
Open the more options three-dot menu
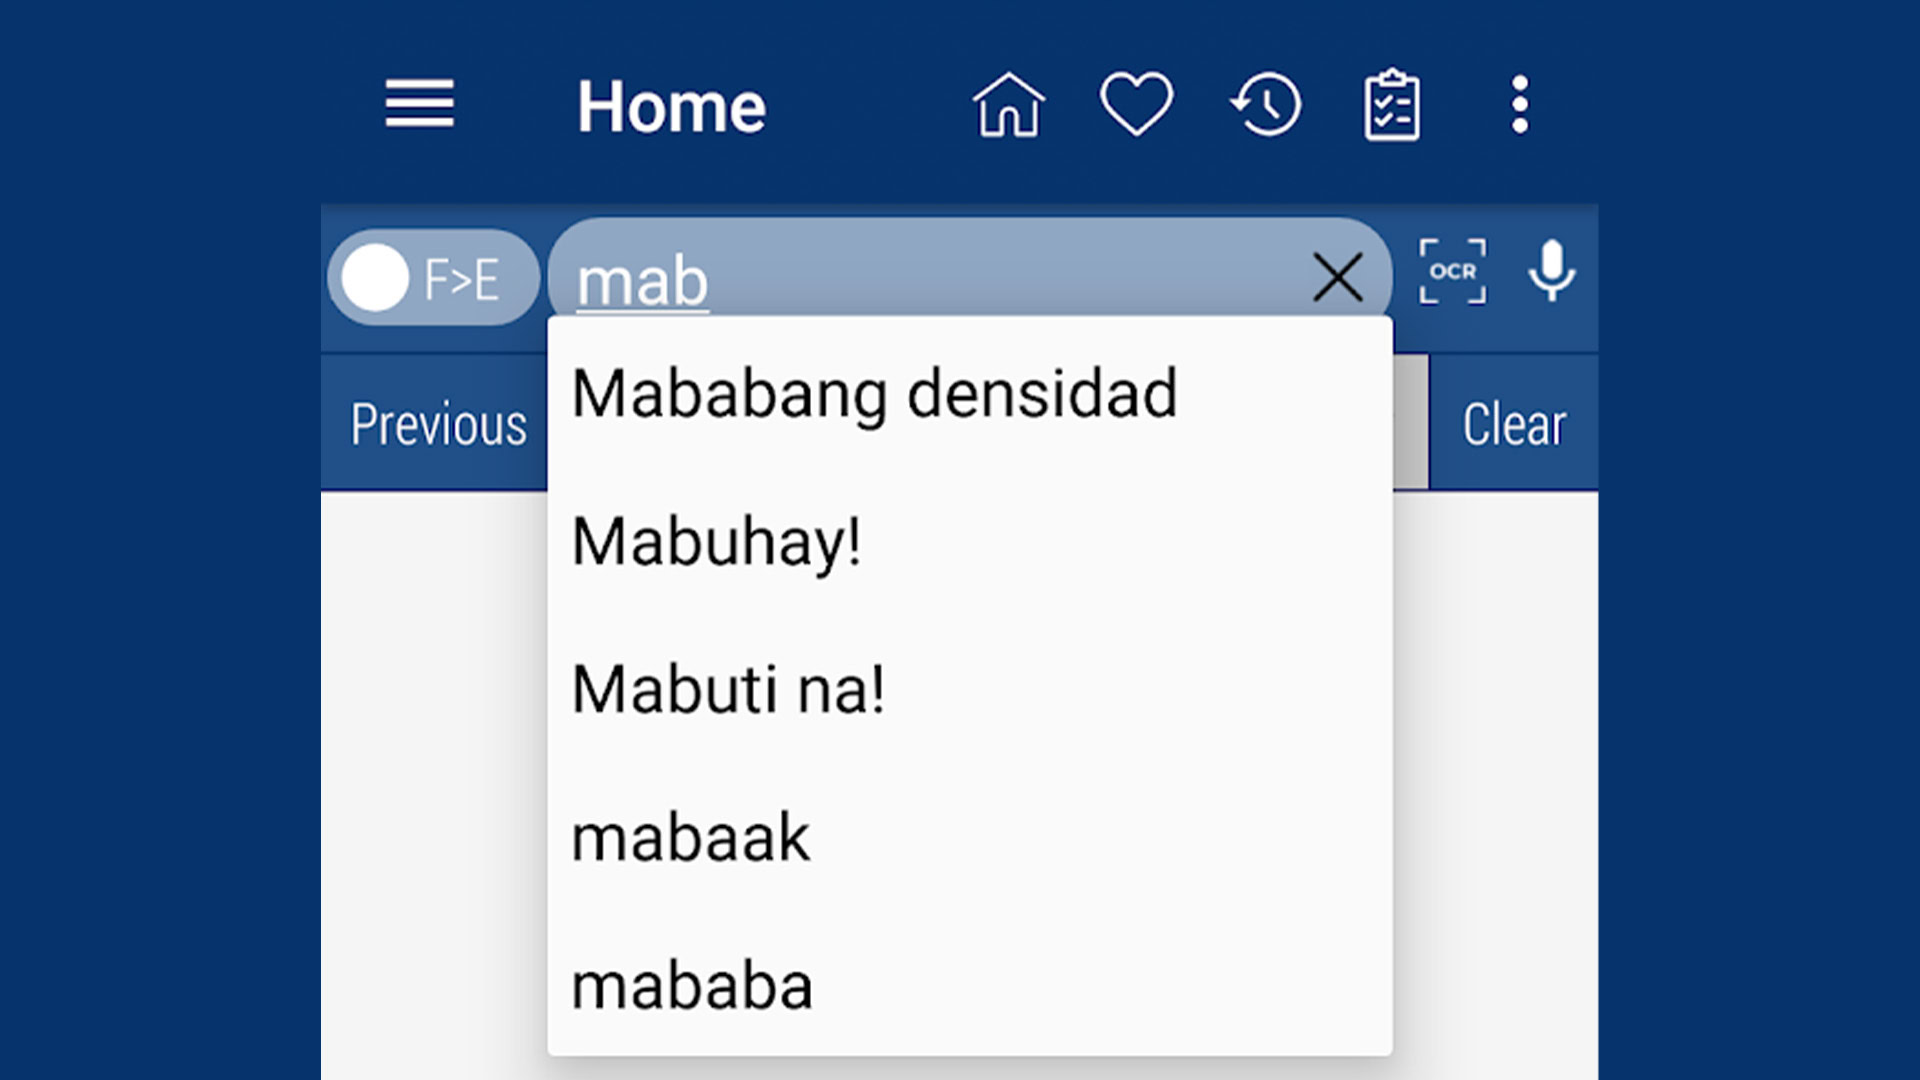click(x=1523, y=103)
